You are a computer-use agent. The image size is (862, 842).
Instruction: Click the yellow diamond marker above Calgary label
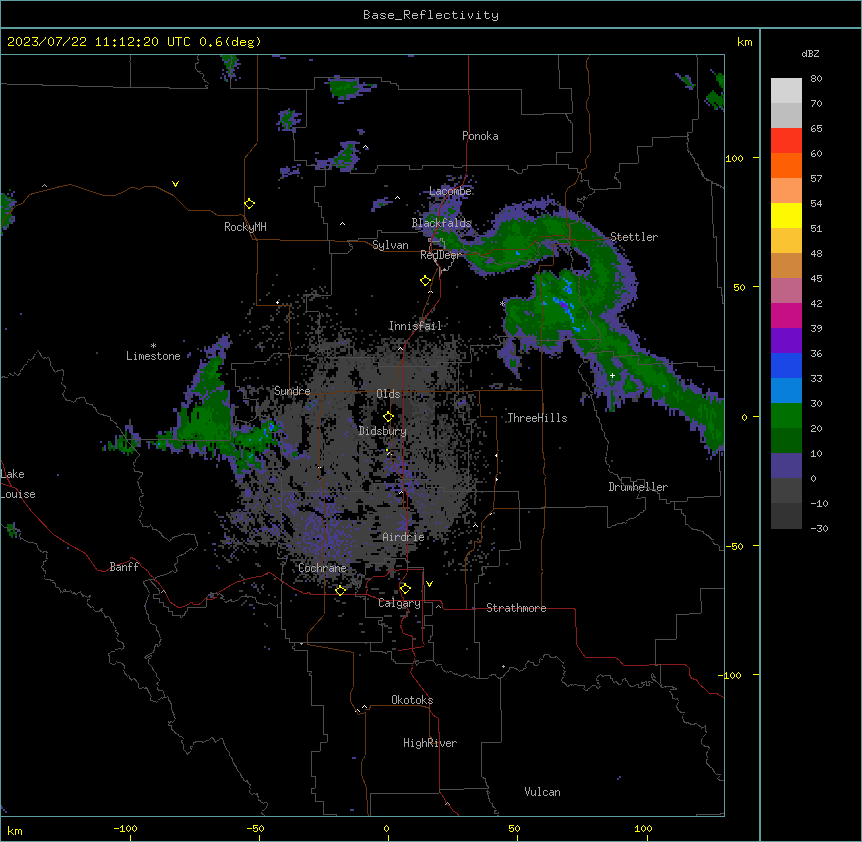[405, 589]
